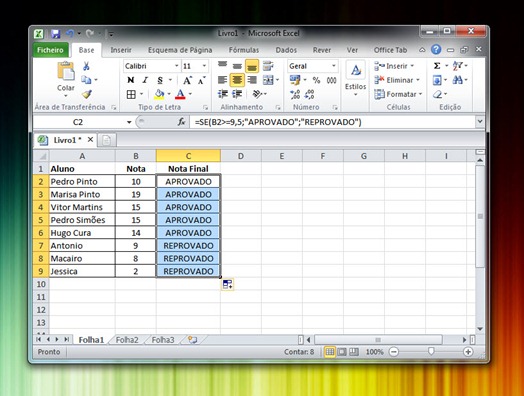Click the Fill down icon in Edição
Image resolution: width=524 pixels, height=396 pixels.
click(437, 80)
